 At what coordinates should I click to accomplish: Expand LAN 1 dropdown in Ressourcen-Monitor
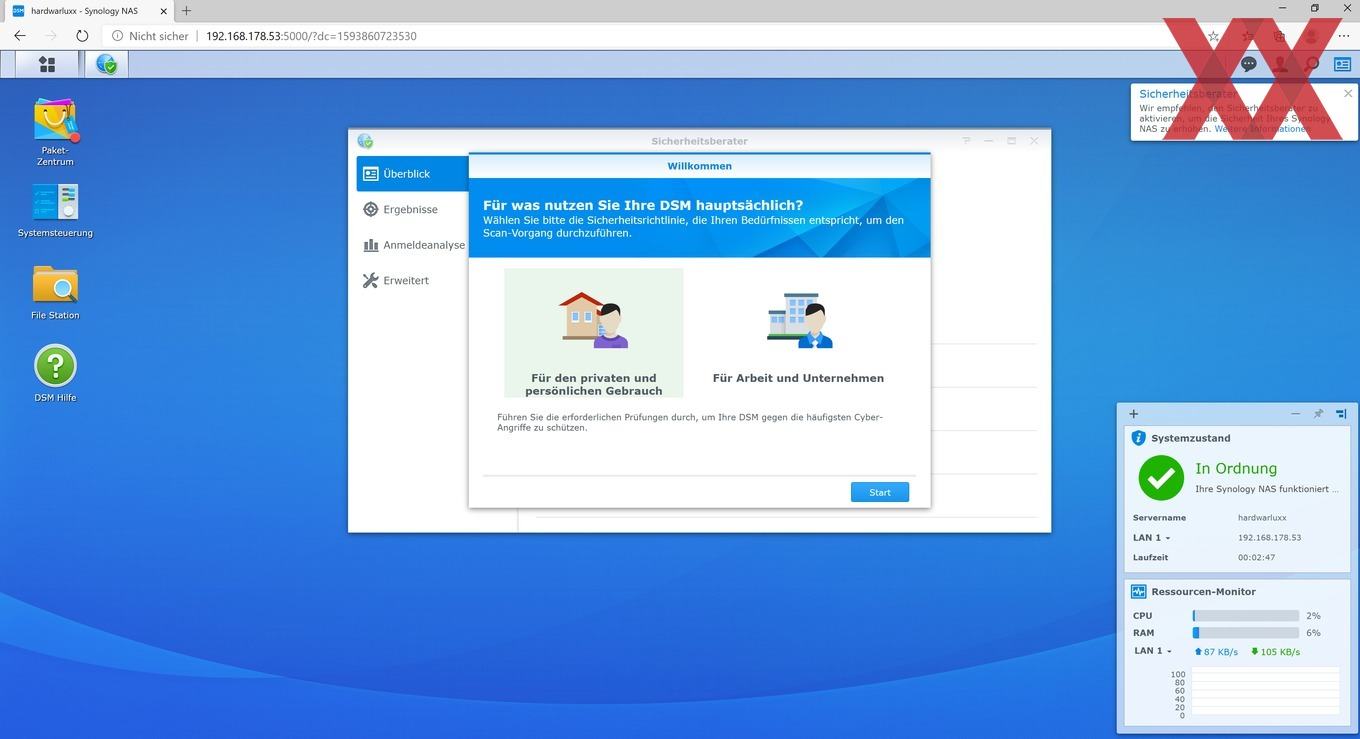coord(1152,651)
